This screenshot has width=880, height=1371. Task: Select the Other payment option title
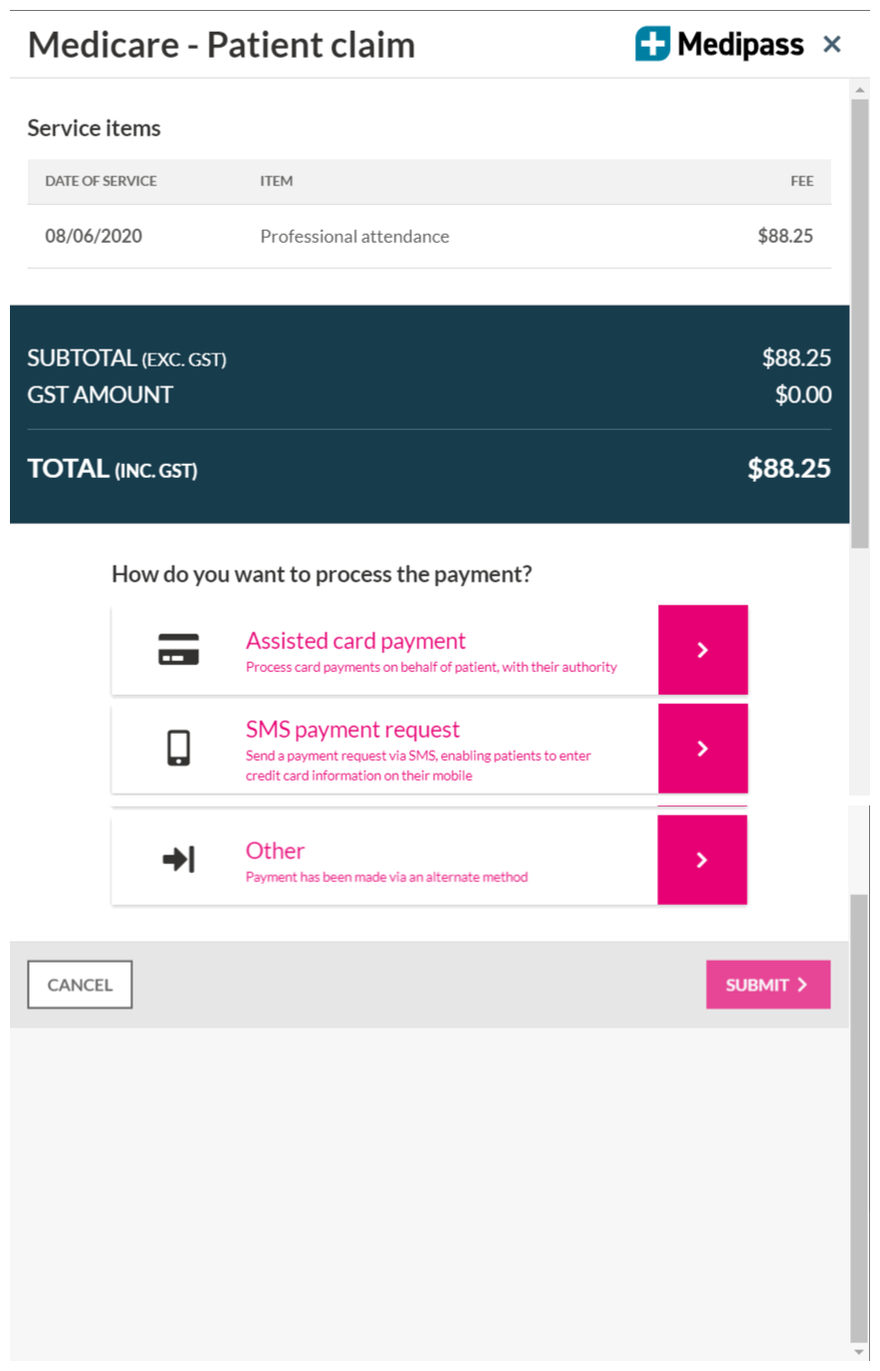275,851
